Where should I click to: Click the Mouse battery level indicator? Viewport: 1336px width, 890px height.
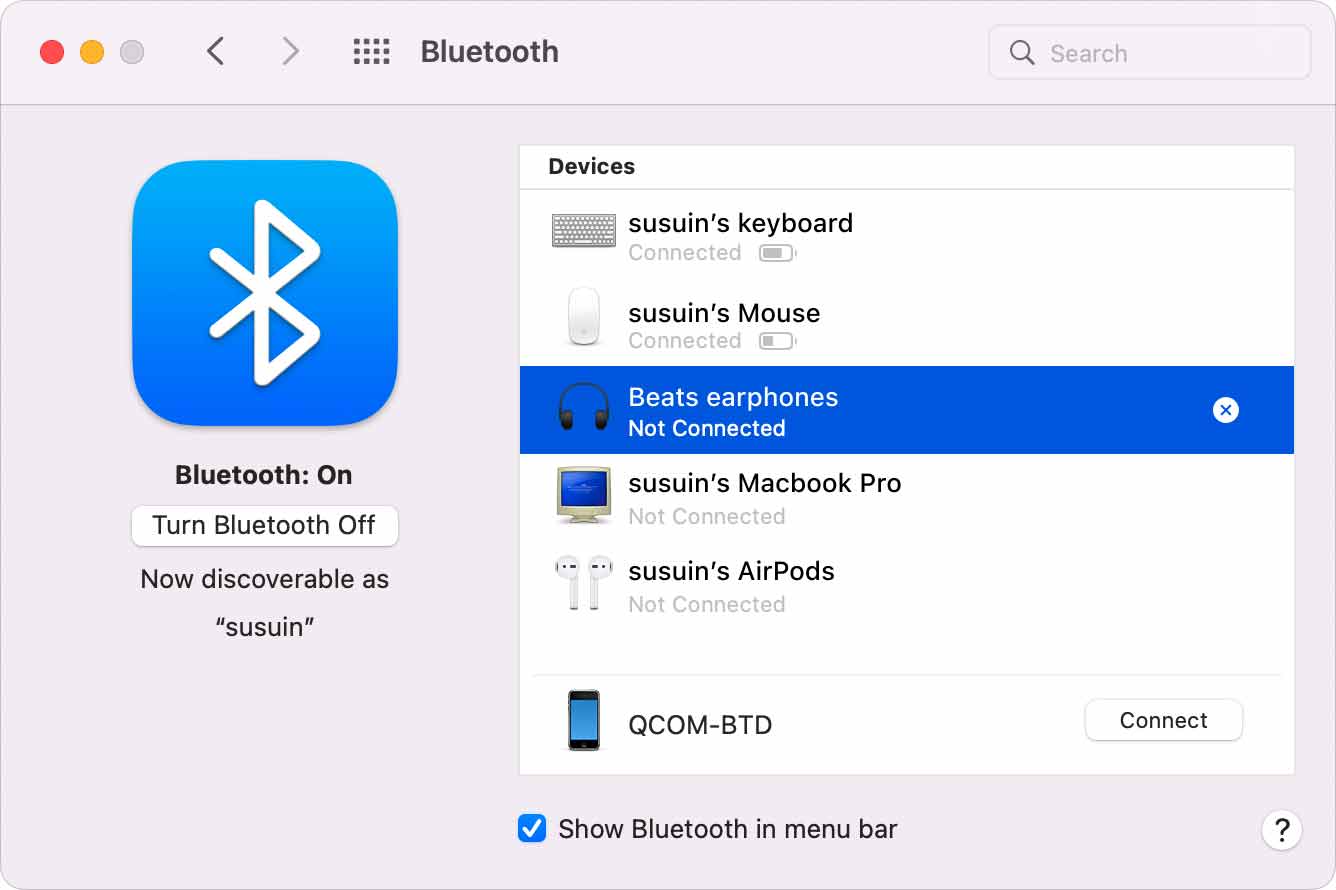tap(777, 341)
